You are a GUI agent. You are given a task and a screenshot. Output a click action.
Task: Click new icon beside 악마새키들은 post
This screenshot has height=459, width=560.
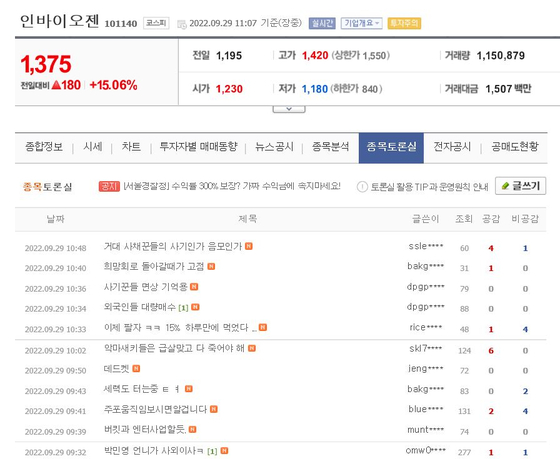(x=252, y=348)
